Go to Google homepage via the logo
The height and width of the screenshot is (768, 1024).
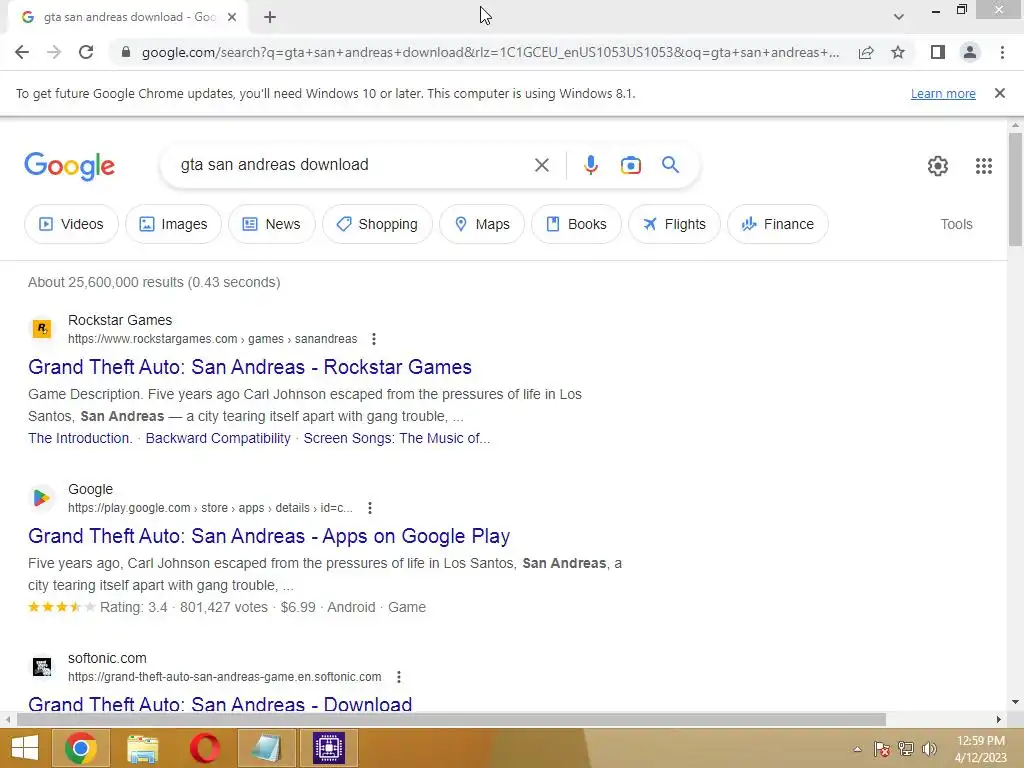pyautogui.click(x=69, y=166)
